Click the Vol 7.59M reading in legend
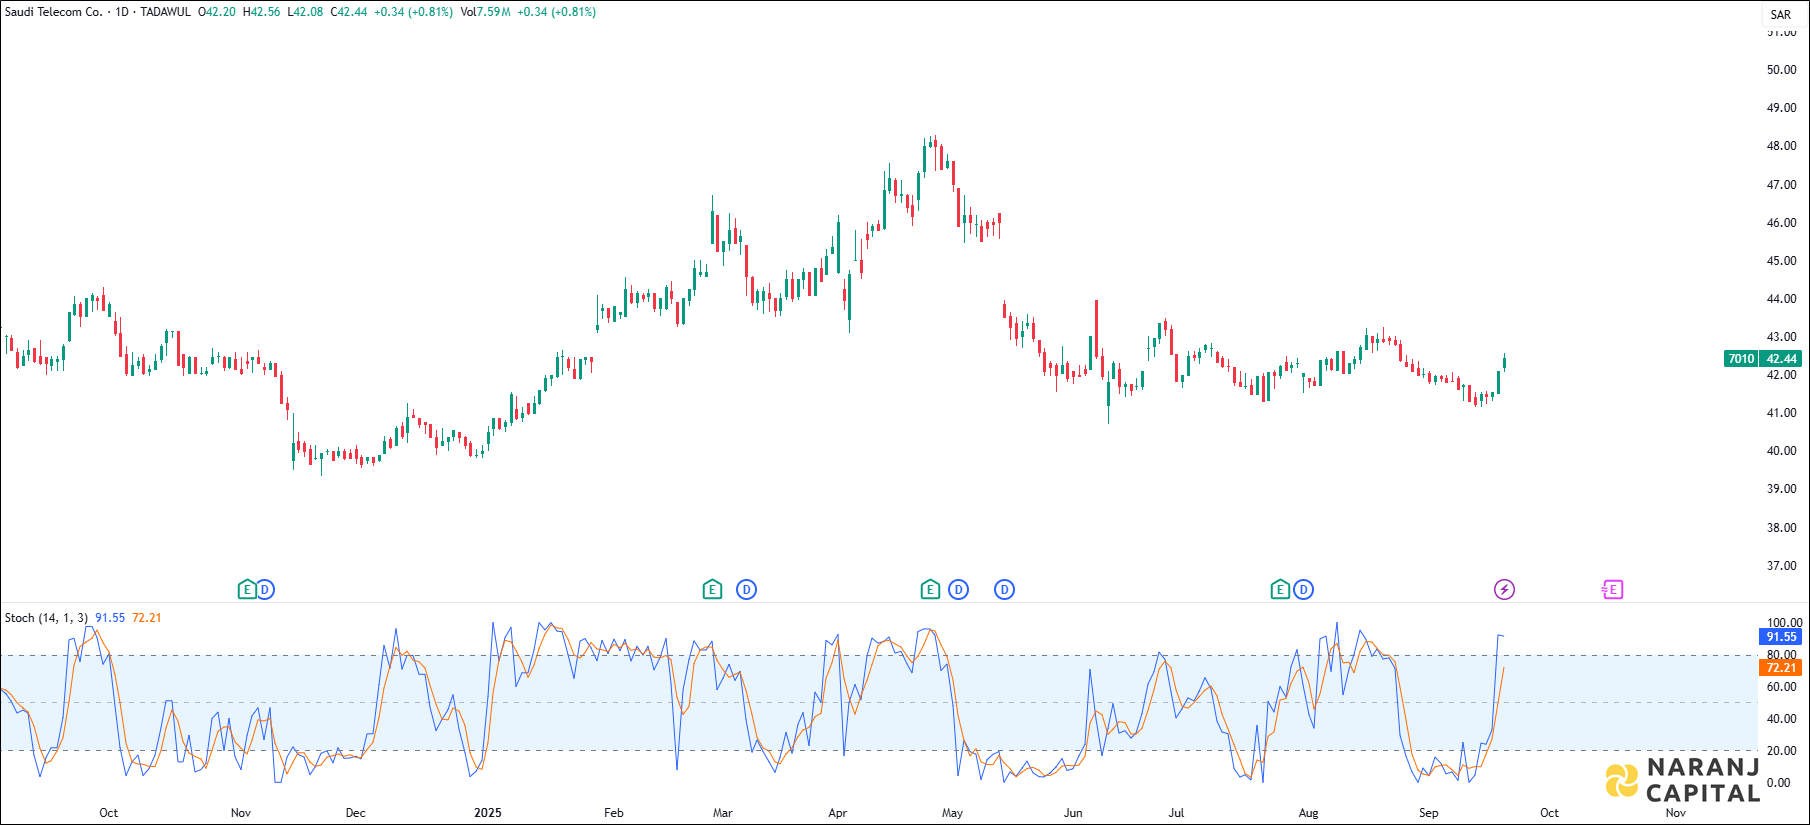1810x825 pixels. (x=486, y=12)
